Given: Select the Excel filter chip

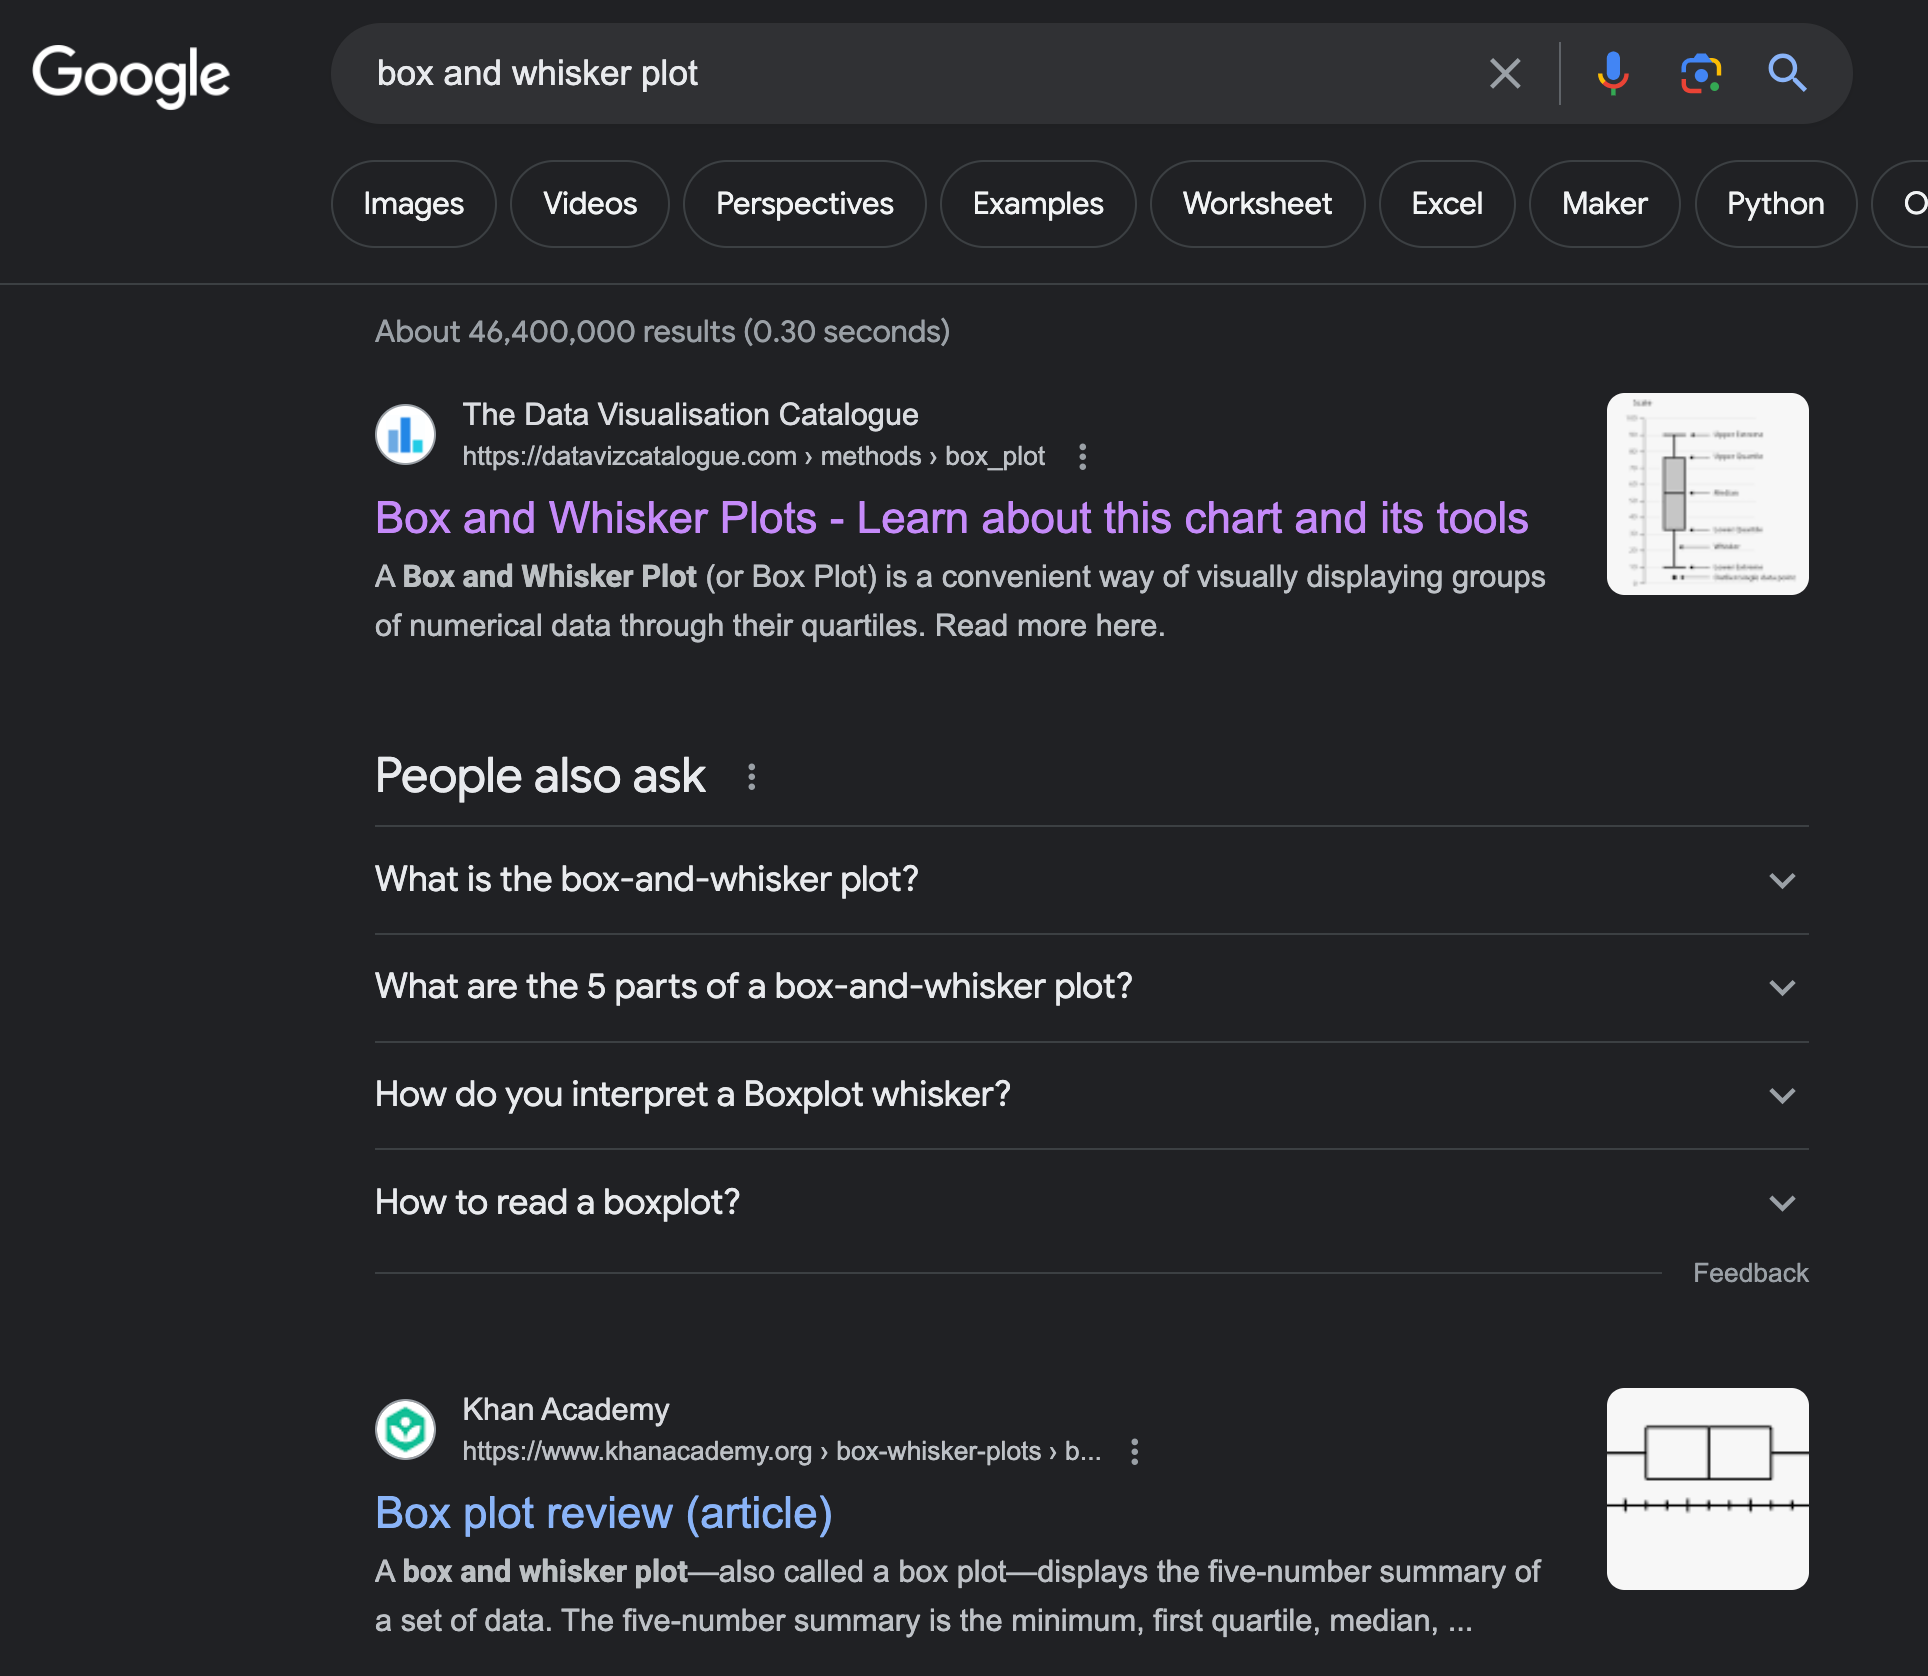Looking at the screenshot, I should click(x=1447, y=204).
